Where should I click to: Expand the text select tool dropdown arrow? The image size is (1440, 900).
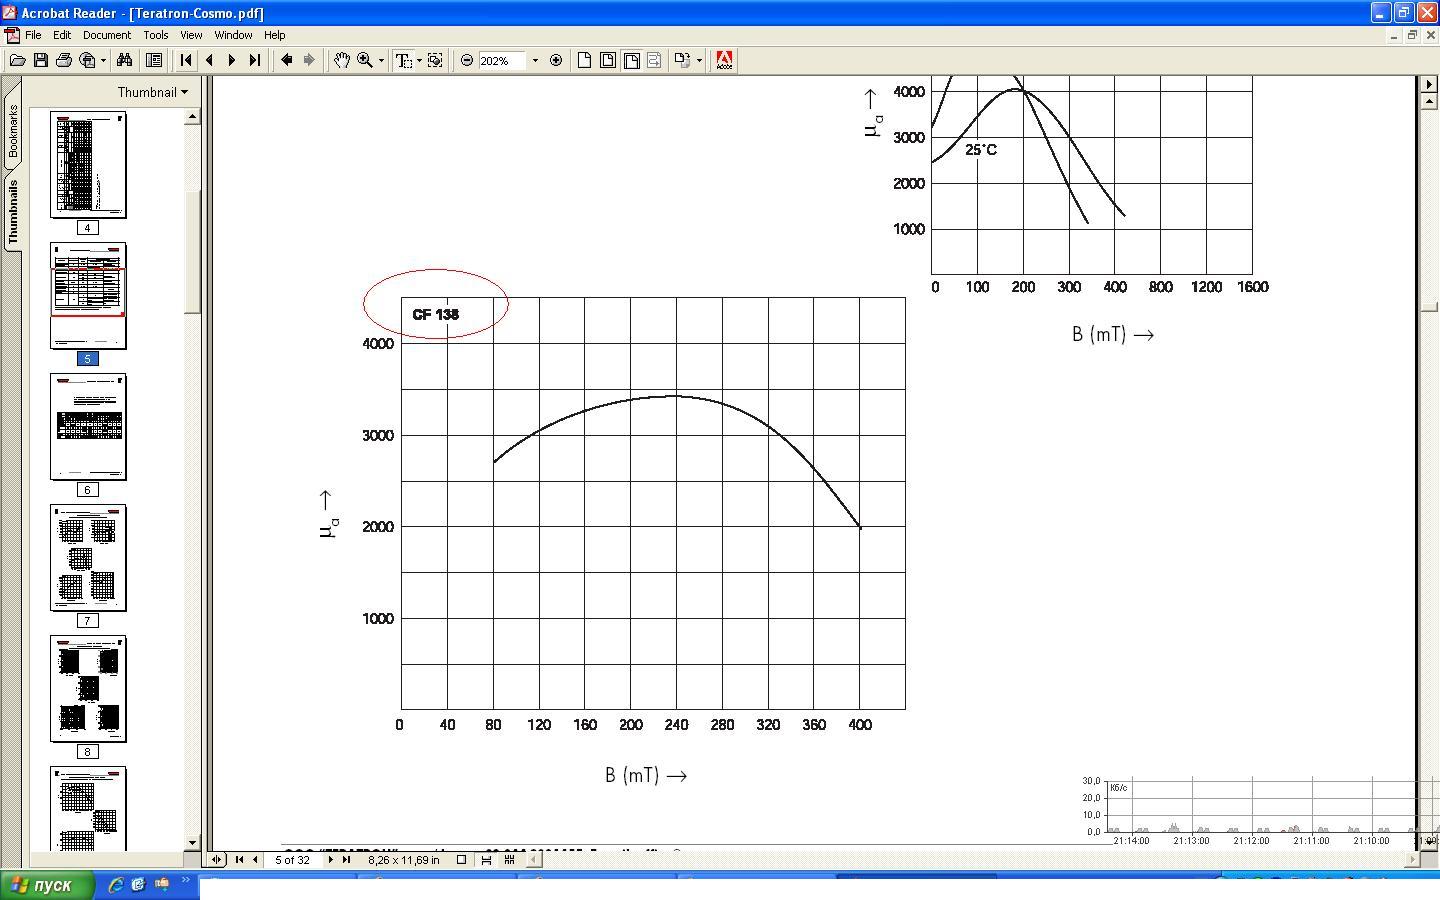(x=419, y=60)
